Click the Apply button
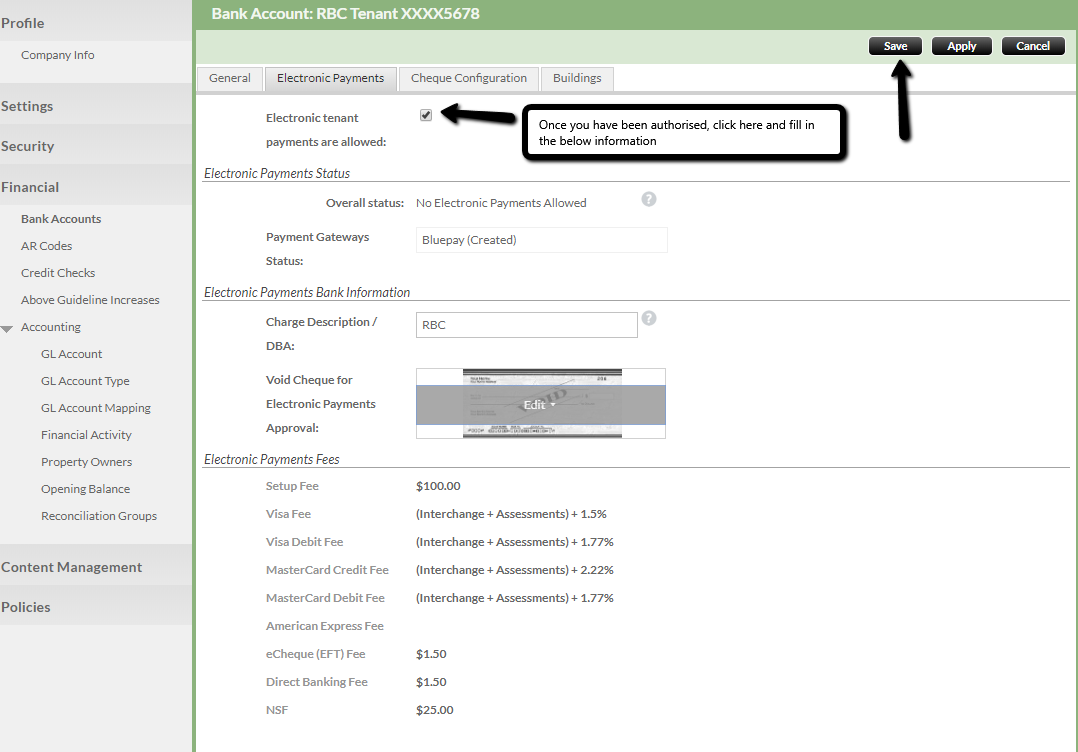The height and width of the screenshot is (752, 1078). (961, 46)
